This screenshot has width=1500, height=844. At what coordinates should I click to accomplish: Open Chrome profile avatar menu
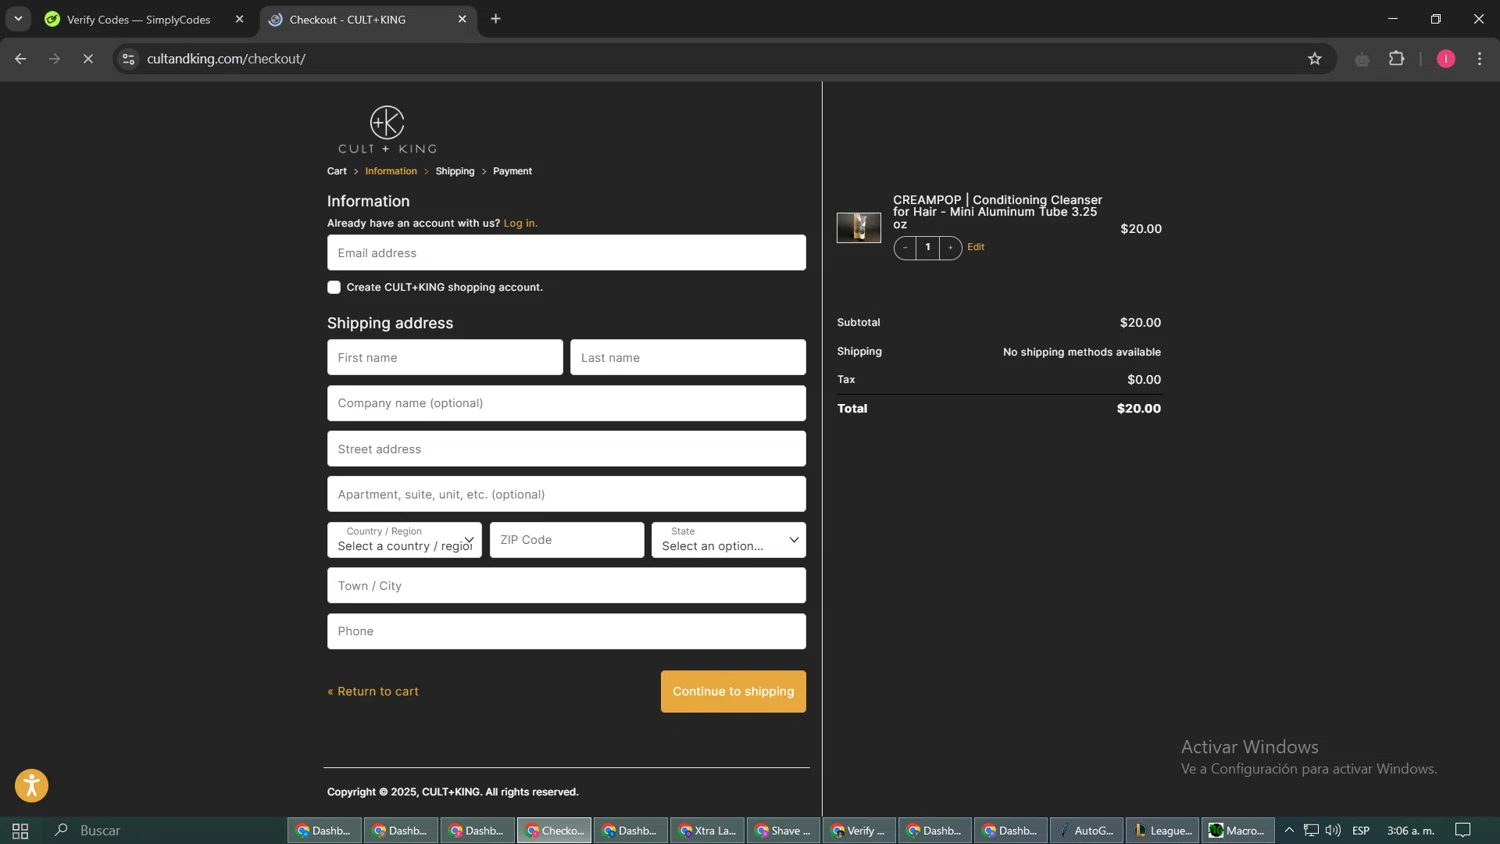click(x=1446, y=59)
